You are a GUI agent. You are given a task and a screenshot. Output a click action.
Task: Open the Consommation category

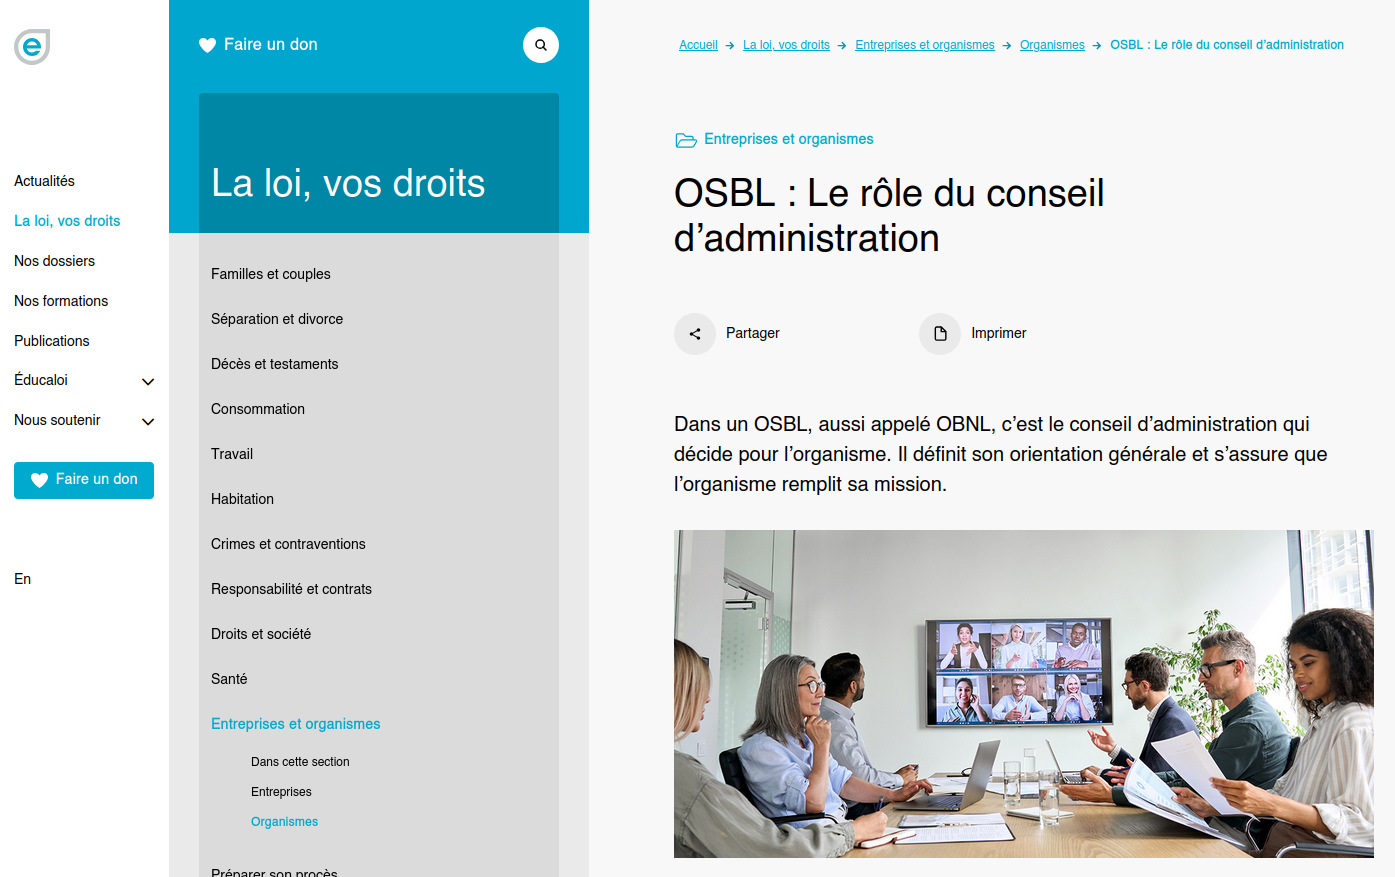pyautogui.click(x=258, y=409)
